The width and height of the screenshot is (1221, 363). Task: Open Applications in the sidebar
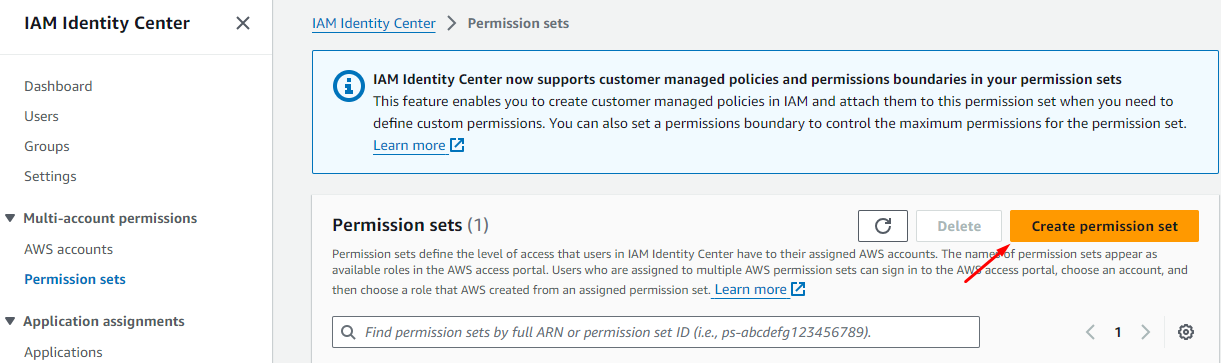coord(63,352)
